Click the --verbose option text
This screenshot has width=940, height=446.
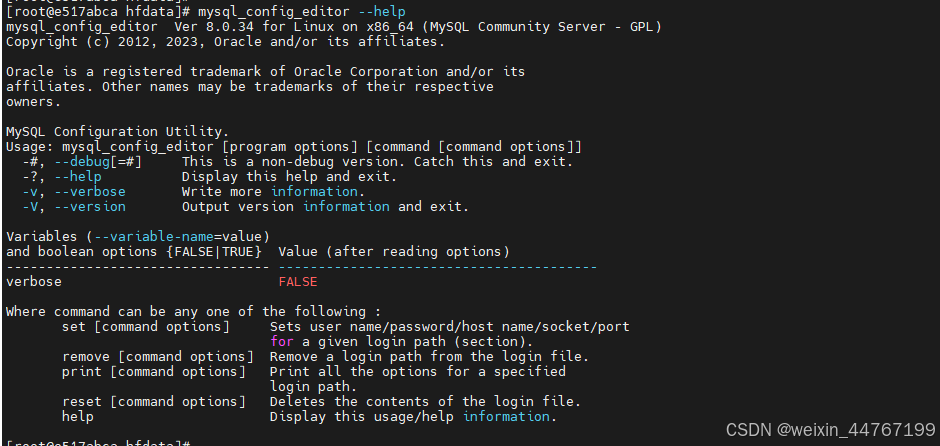click(90, 192)
